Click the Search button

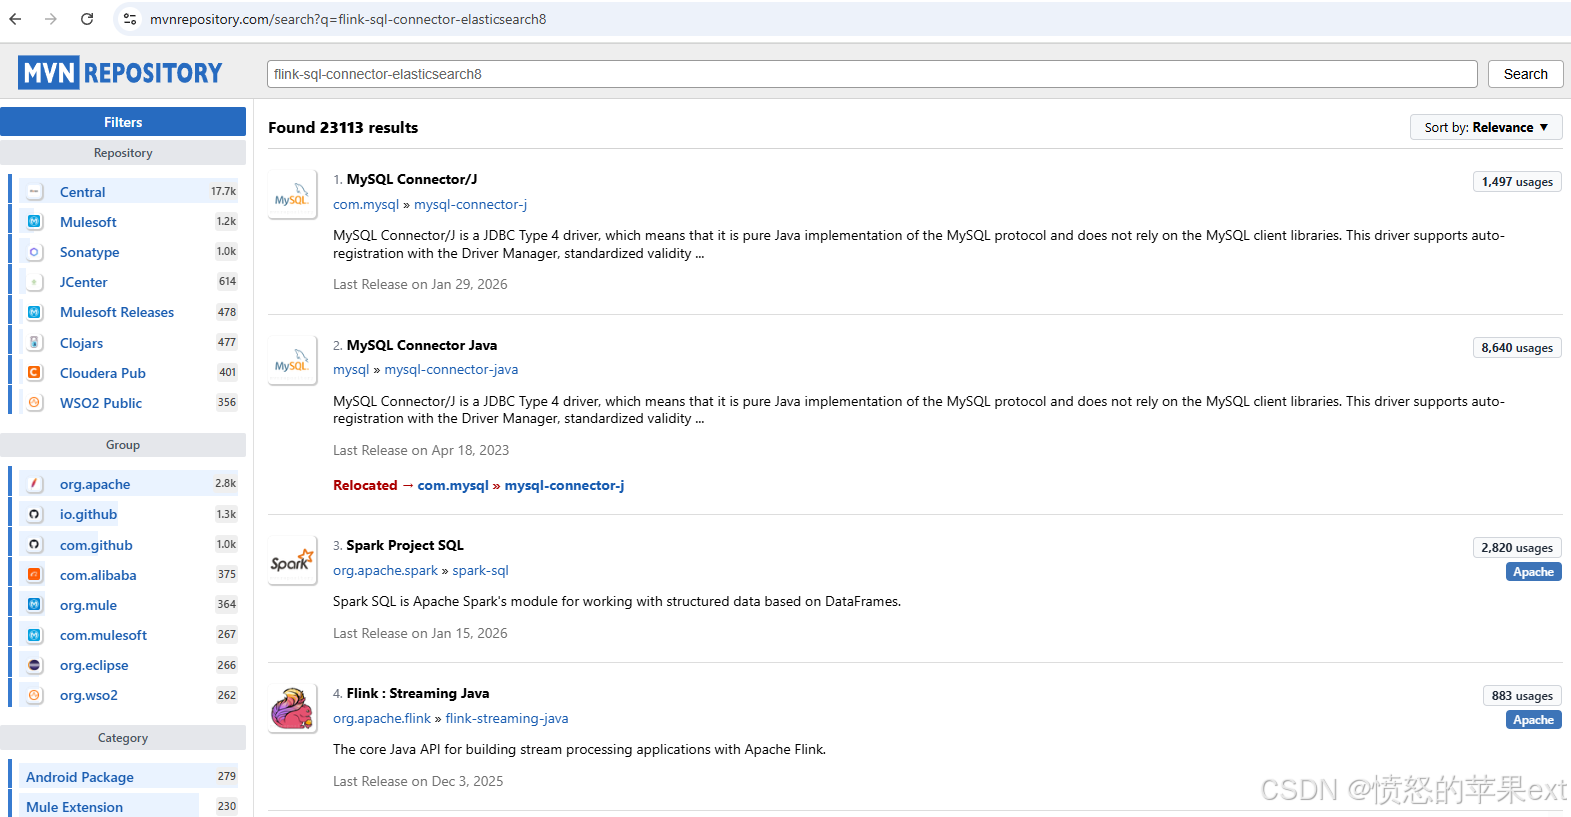point(1525,74)
